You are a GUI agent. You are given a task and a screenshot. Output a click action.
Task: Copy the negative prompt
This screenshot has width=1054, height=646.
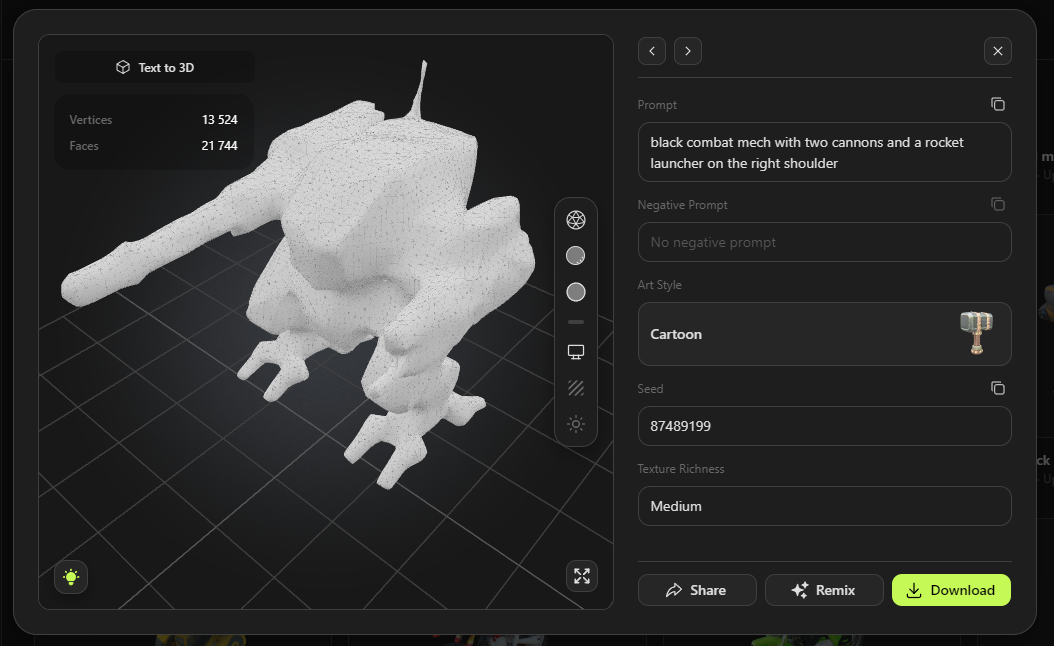[997, 204]
